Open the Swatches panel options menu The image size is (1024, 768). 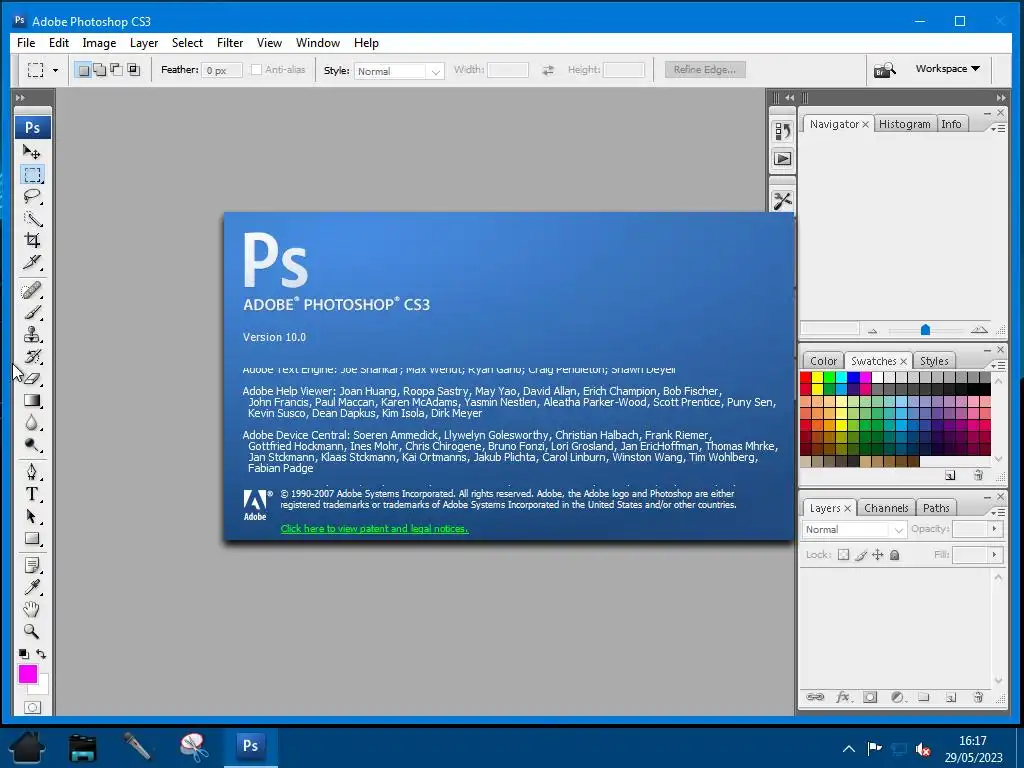pos(998,366)
